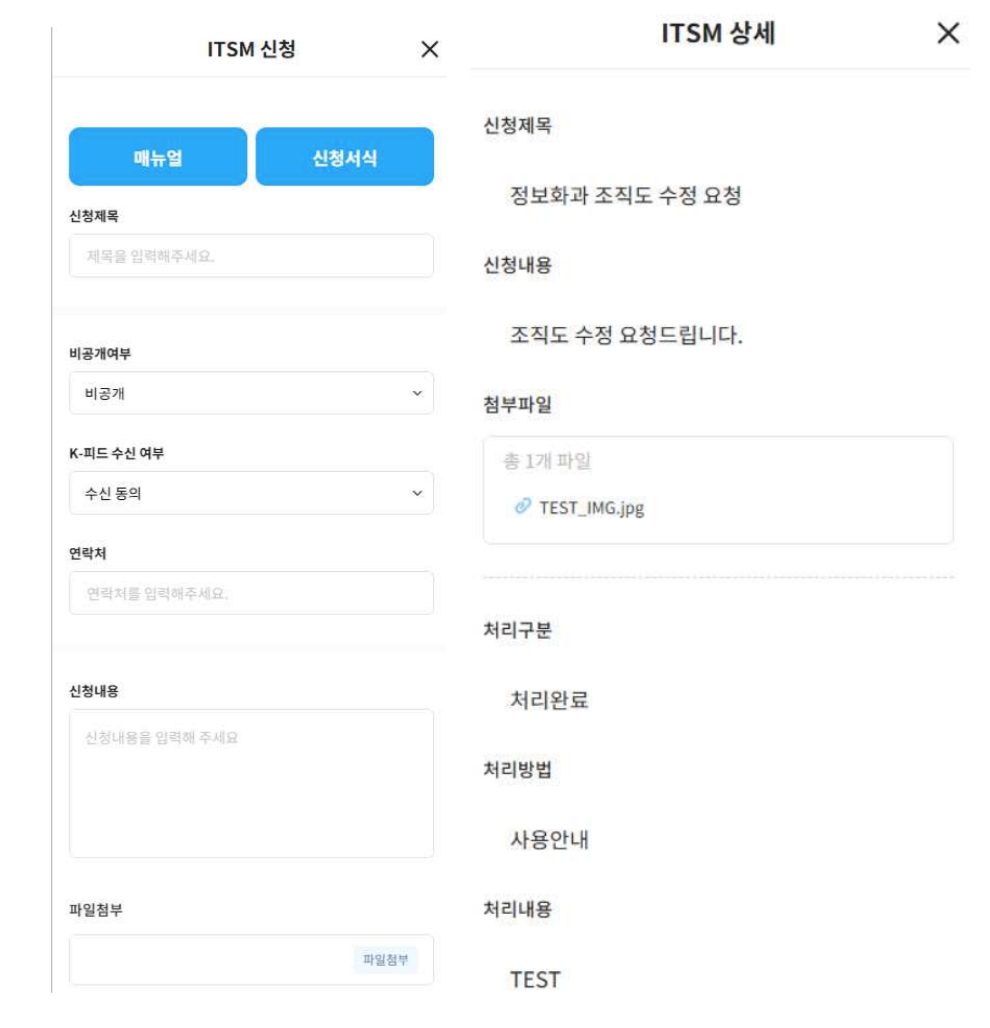Open the TEST_IMG.jpg attachment link
Image resolution: width=990 pixels, height=1028 pixels.
pyautogui.click(x=591, y=507)
